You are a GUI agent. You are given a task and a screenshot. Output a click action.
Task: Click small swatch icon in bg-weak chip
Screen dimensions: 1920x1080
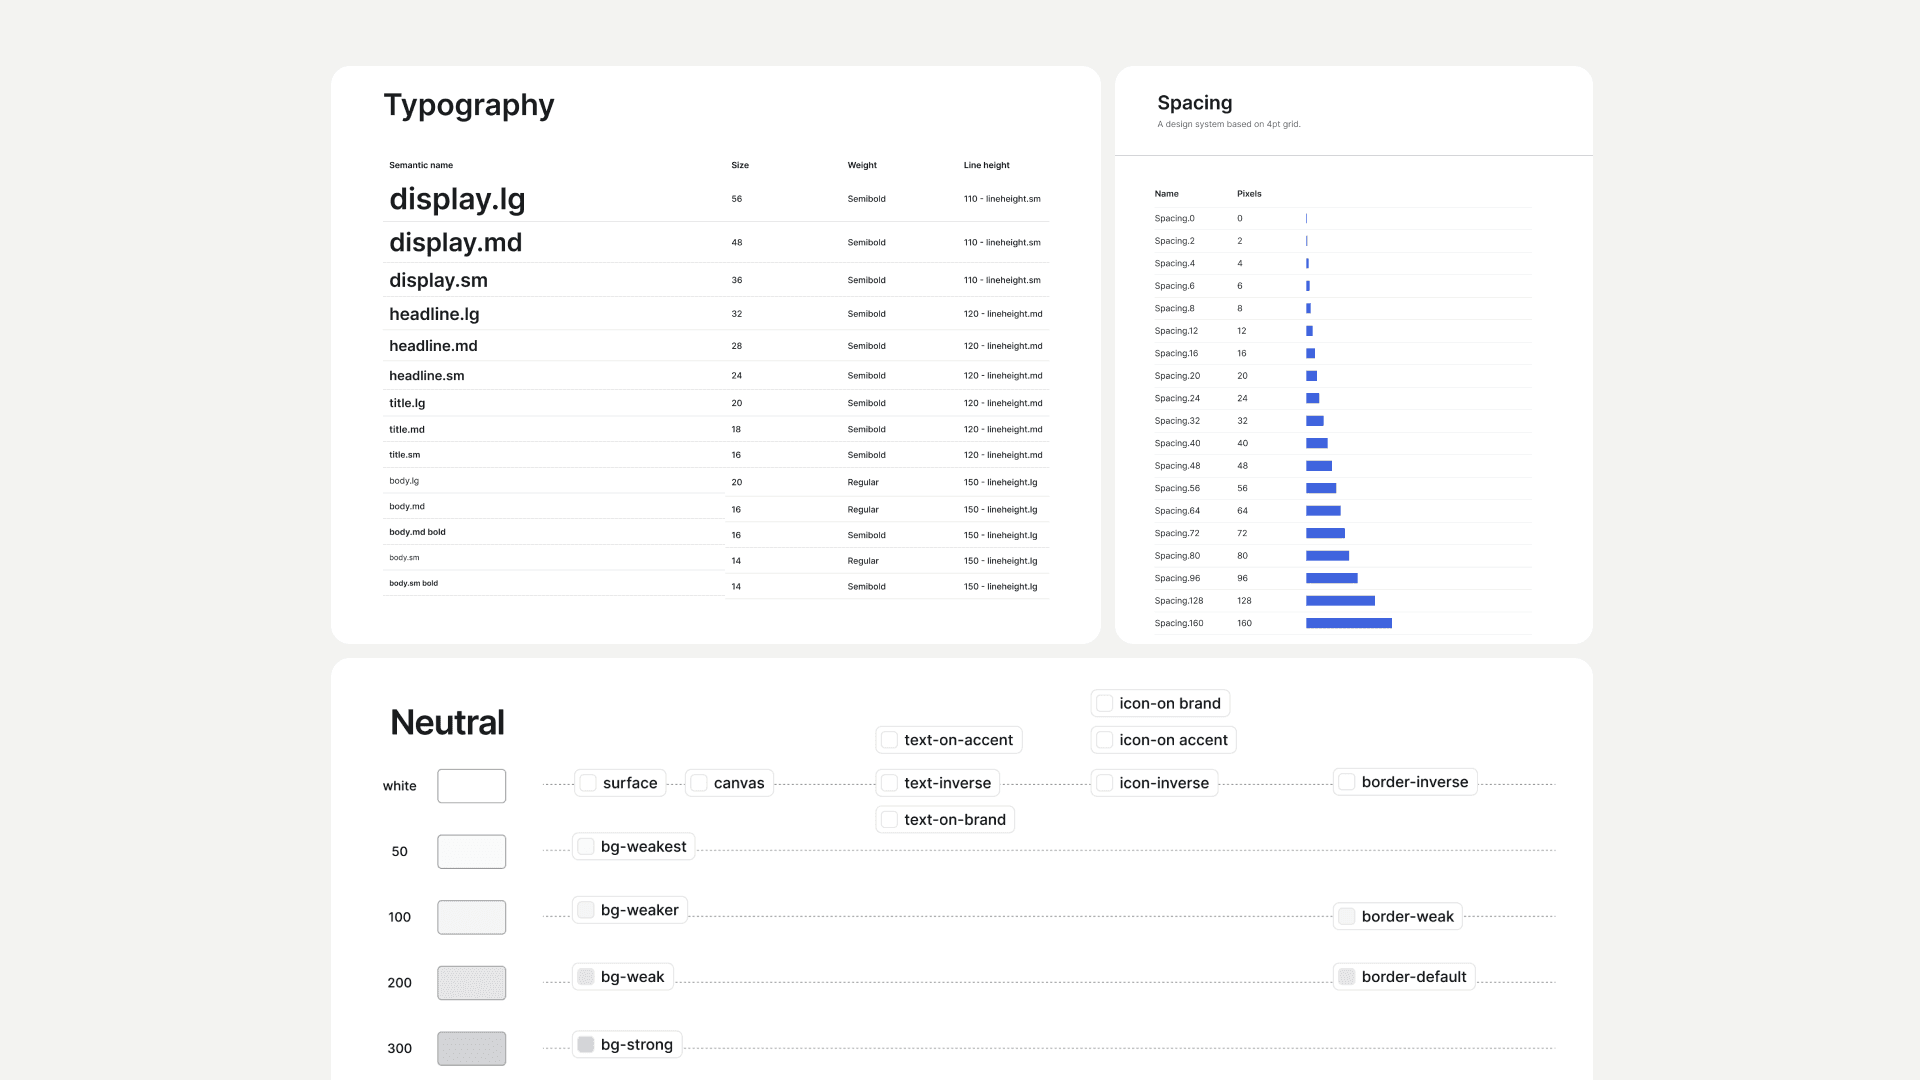pos(586,977)
